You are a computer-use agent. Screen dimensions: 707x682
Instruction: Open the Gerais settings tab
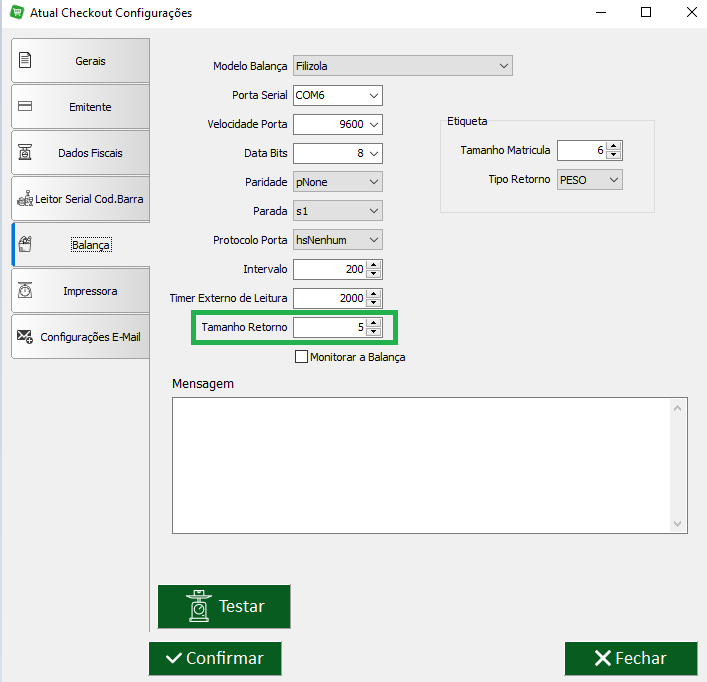[x=80, y=60]
